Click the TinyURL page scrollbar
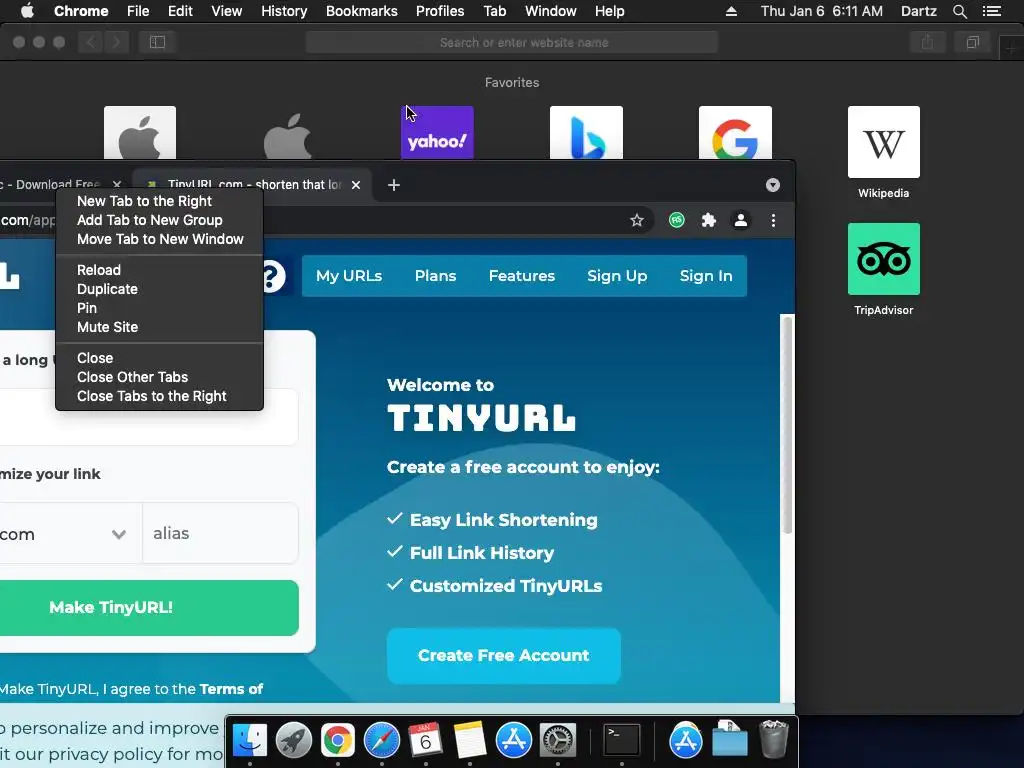This screenshot has height=768, width=1024. [x=788, y=424]
